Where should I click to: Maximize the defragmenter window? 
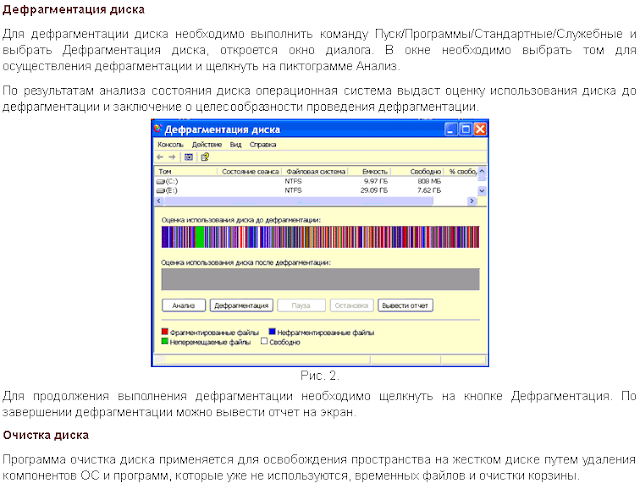pos(465,129)
